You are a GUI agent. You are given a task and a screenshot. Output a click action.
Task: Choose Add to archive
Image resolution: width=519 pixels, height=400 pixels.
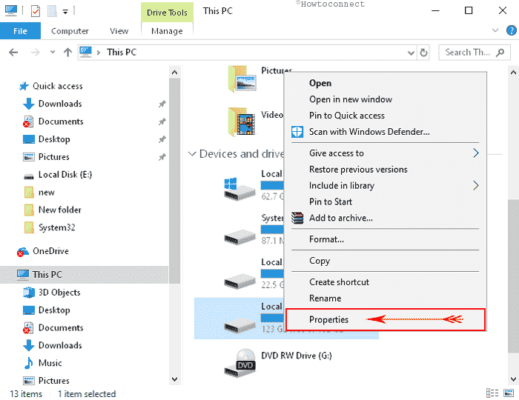point(341,218)
